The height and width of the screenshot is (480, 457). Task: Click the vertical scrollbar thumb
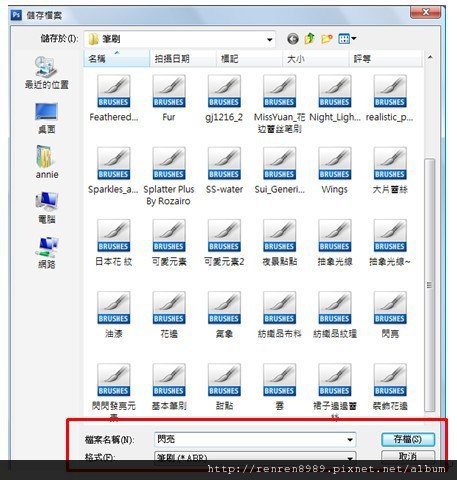point(430,285)
